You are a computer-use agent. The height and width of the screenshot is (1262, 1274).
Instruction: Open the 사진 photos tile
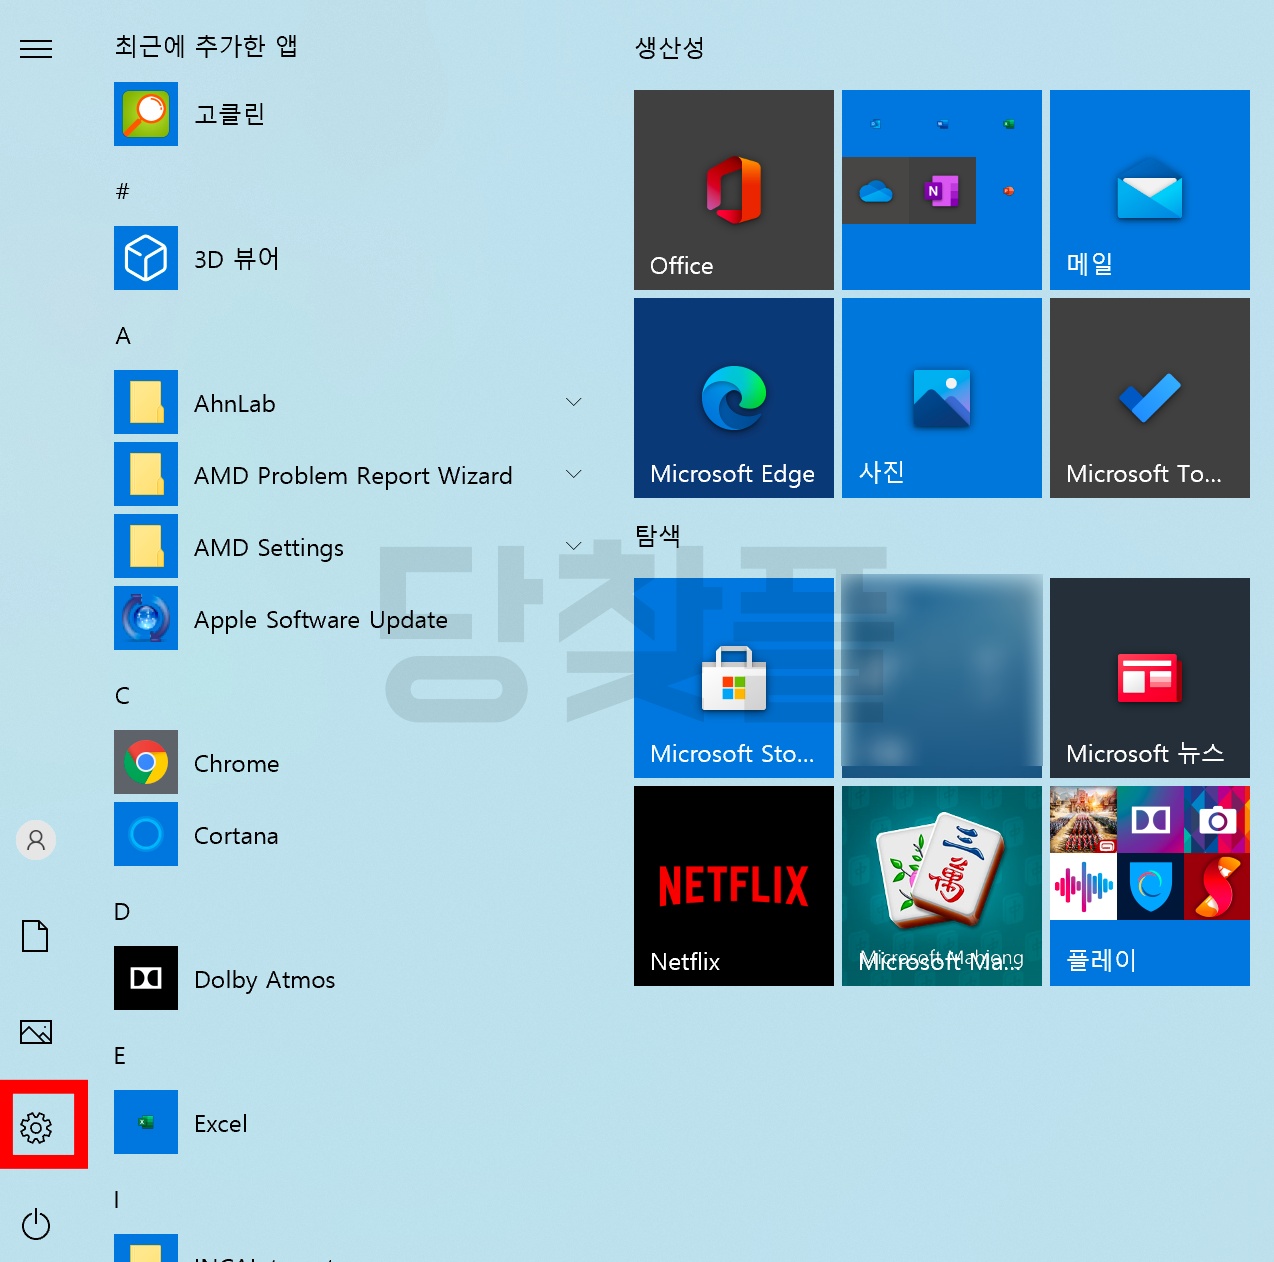[x=942, y=398]
